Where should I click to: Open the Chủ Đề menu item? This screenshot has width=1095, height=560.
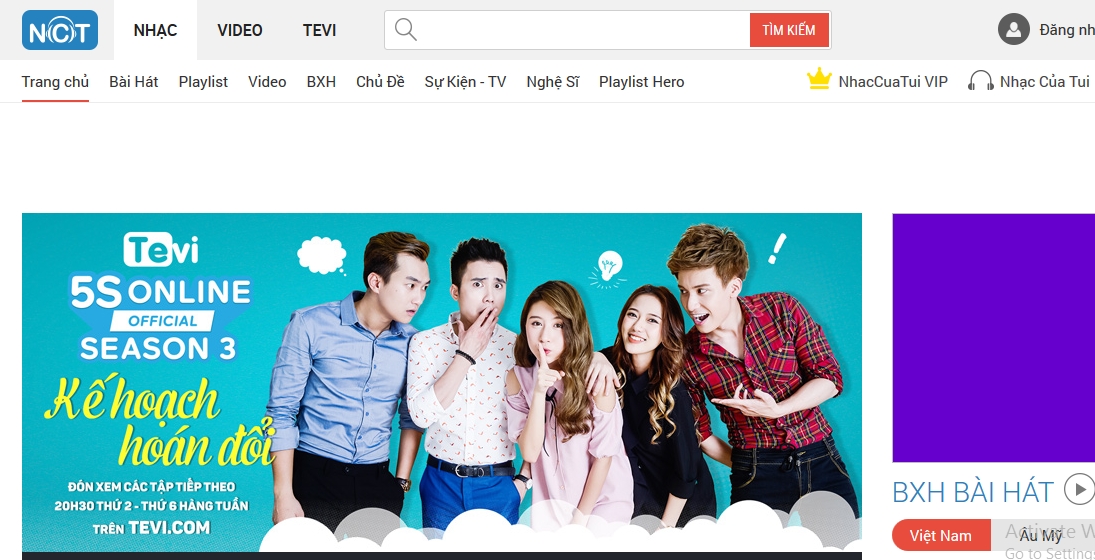[380, 82]
